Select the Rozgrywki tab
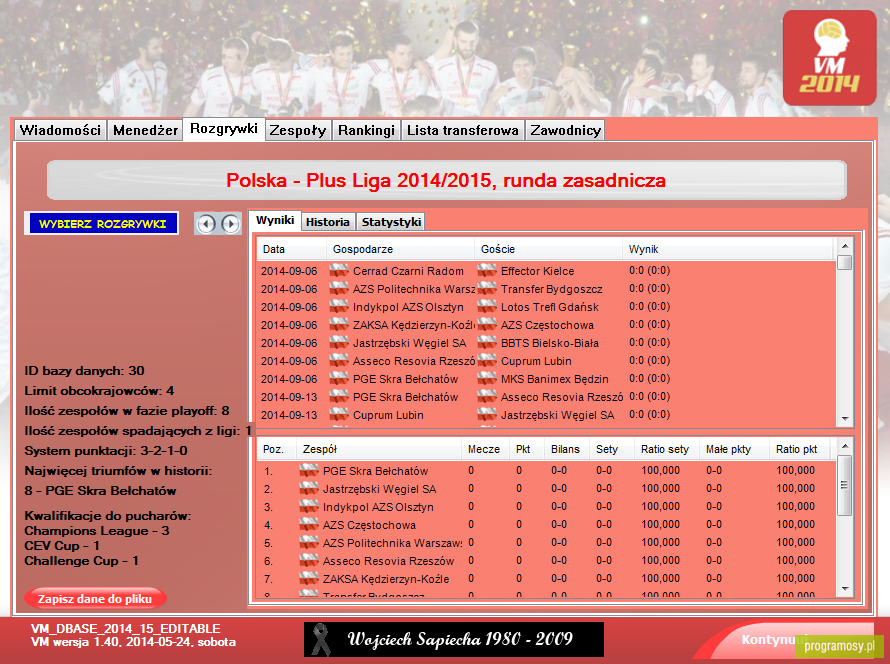The width and height of the screenshot is (890, 664). 224,129
